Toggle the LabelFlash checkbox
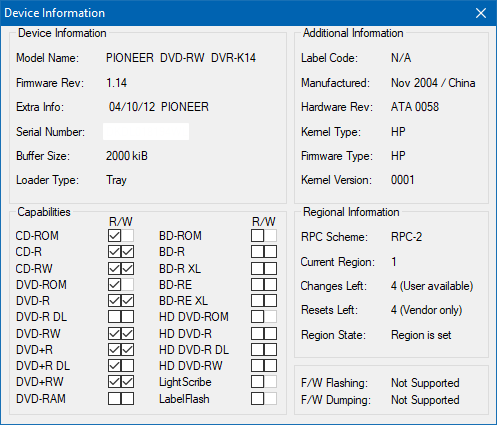The height and width of the screenshot is (425, 497). pos(257,399)
